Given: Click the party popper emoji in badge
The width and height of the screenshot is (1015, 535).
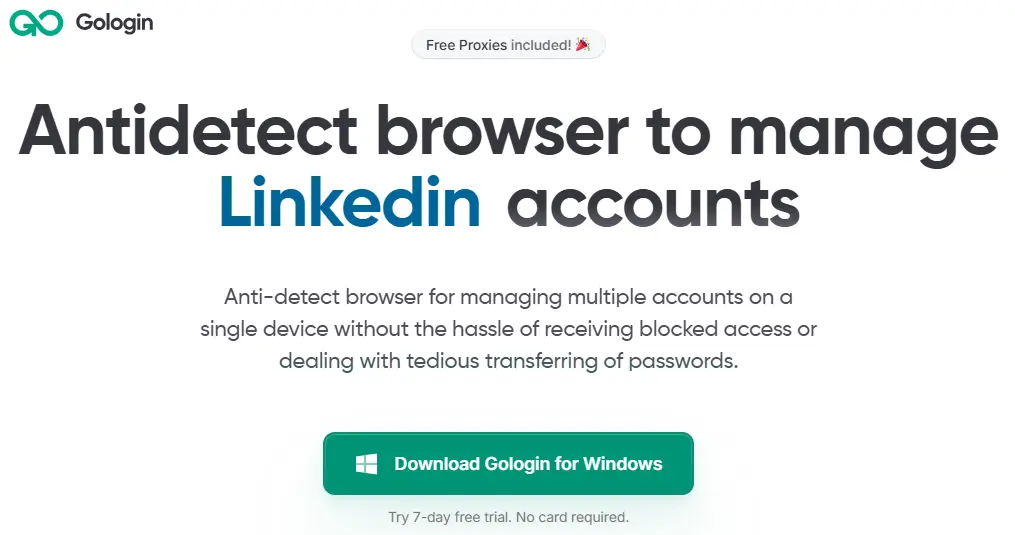Looking at the screenshot, I should click(583, 45).
